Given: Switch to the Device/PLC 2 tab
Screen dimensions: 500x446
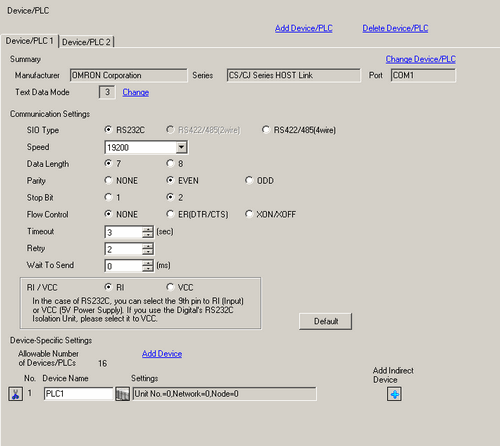Looking at the screenshot, I should (x=86, y=42).
